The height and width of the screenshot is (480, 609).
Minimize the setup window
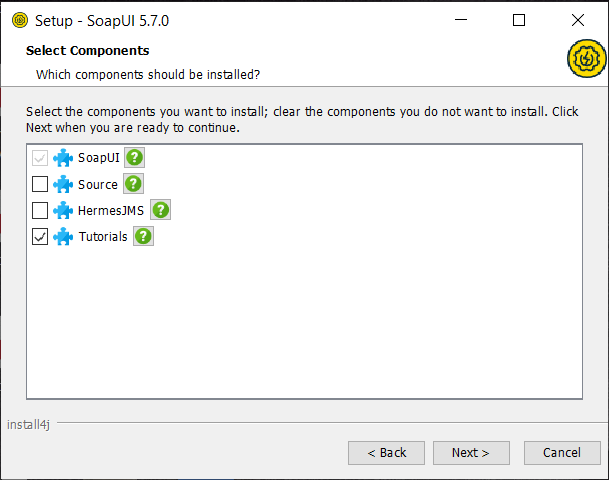[461, 20]
